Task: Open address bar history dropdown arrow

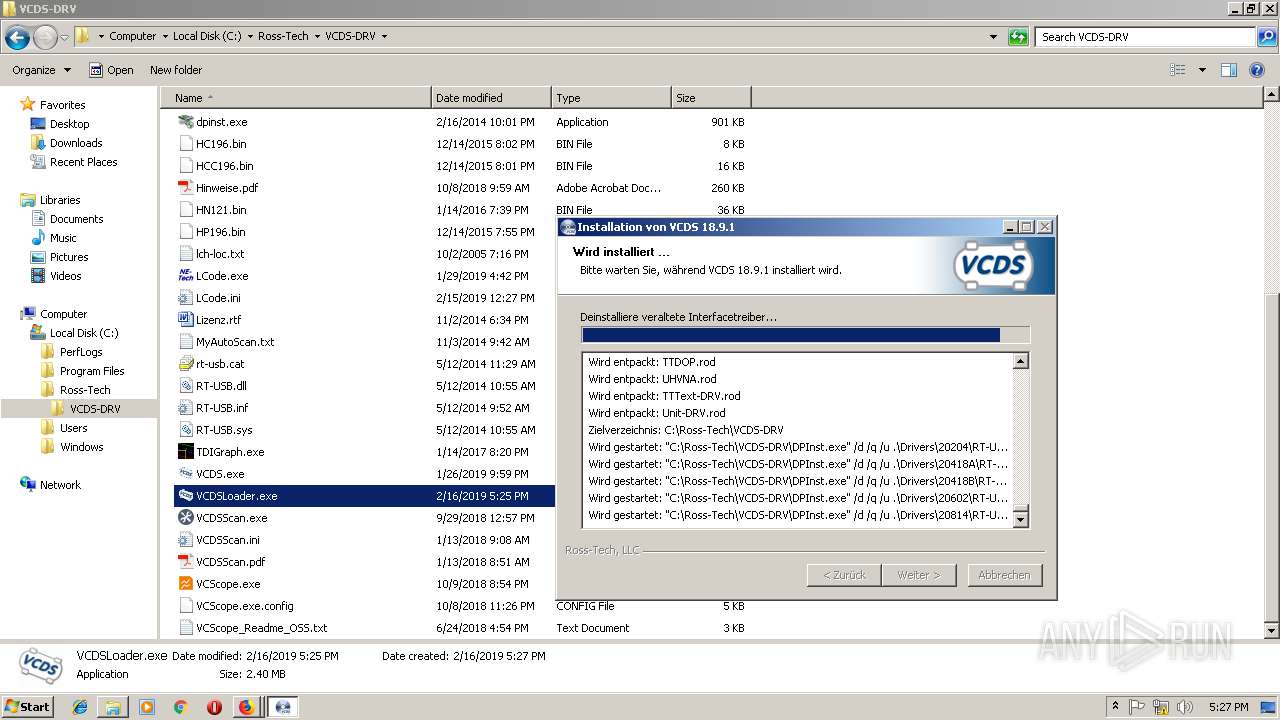Action: click(993, 37)
